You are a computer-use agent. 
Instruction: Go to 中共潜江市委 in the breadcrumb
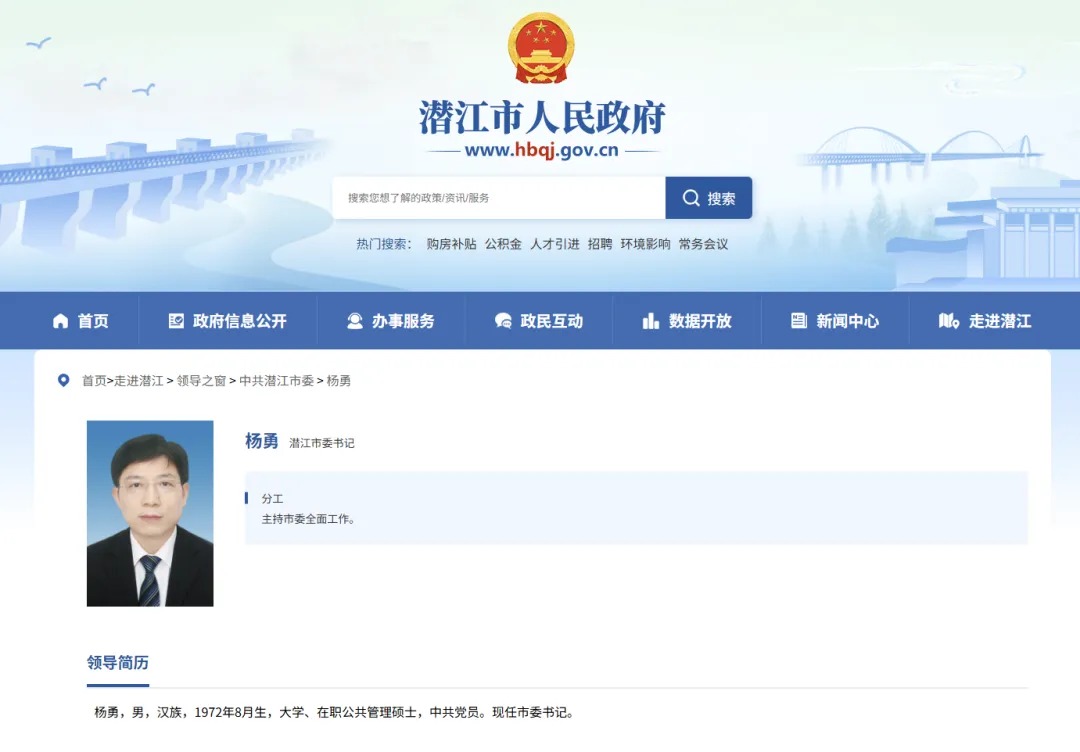tap(276, 381)
